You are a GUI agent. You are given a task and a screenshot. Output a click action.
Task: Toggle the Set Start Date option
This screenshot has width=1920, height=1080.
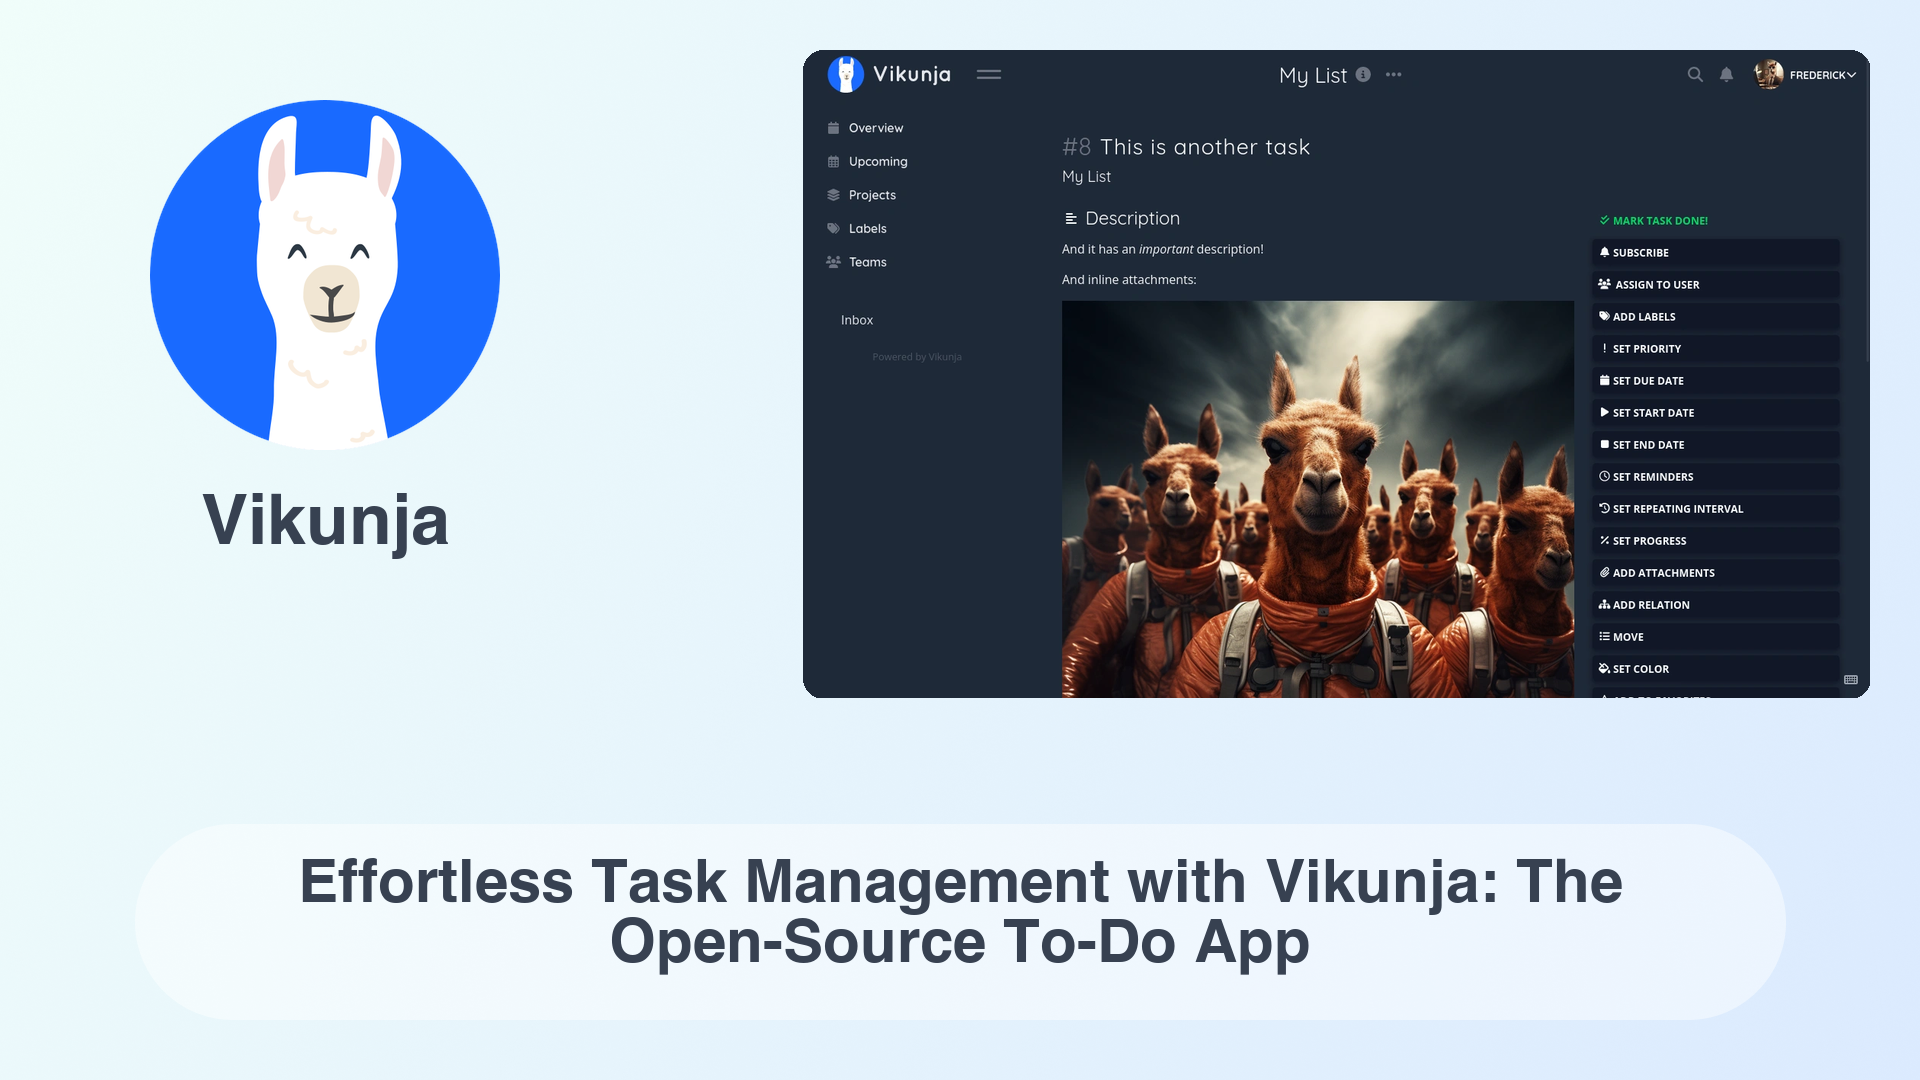point(1714,413)
